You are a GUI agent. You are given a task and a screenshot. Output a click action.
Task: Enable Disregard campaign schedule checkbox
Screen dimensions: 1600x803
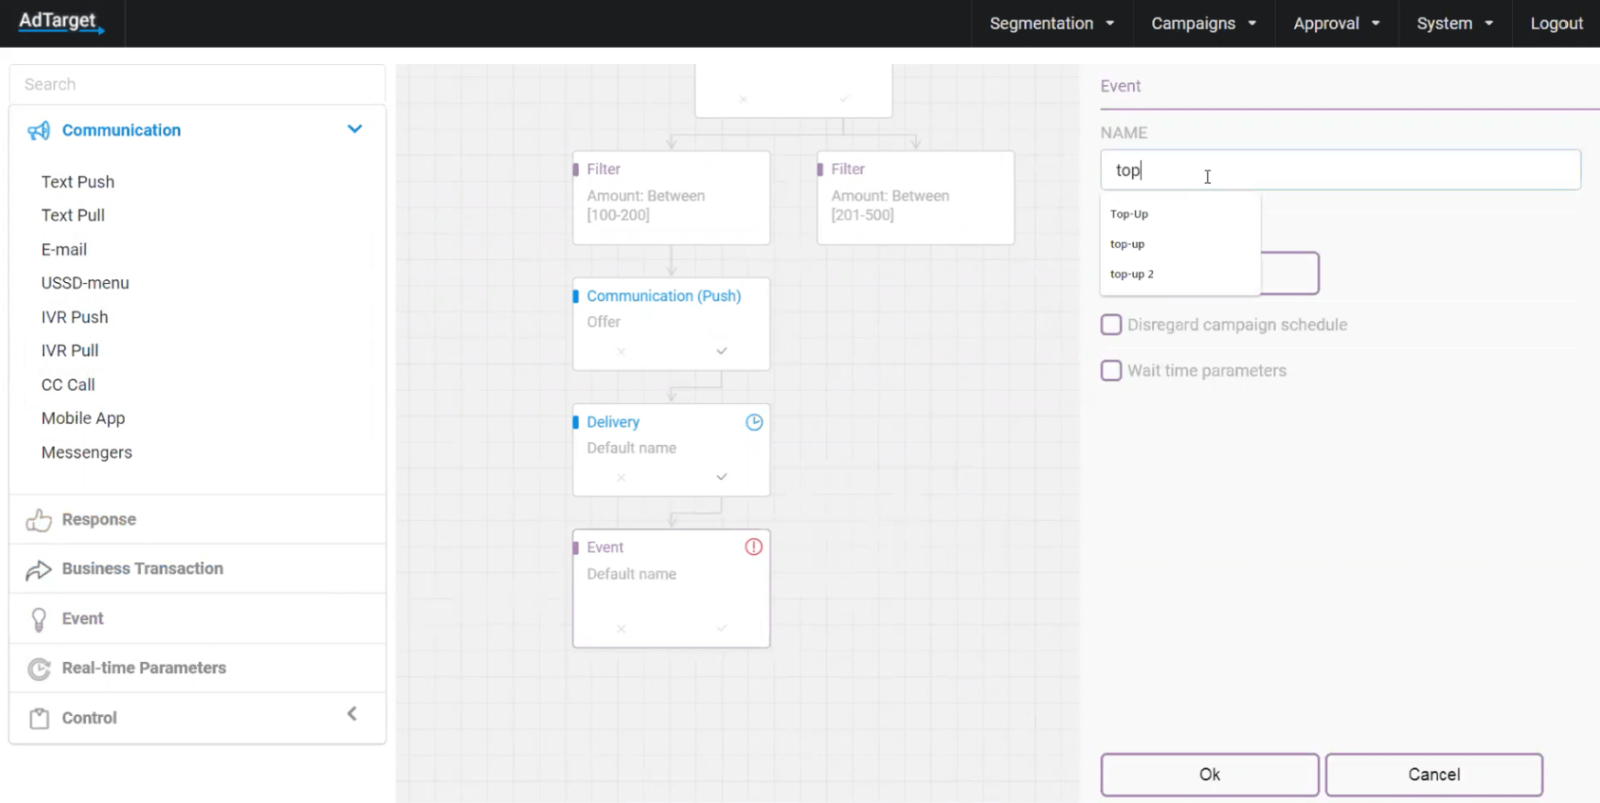[x=1111, y=325]
